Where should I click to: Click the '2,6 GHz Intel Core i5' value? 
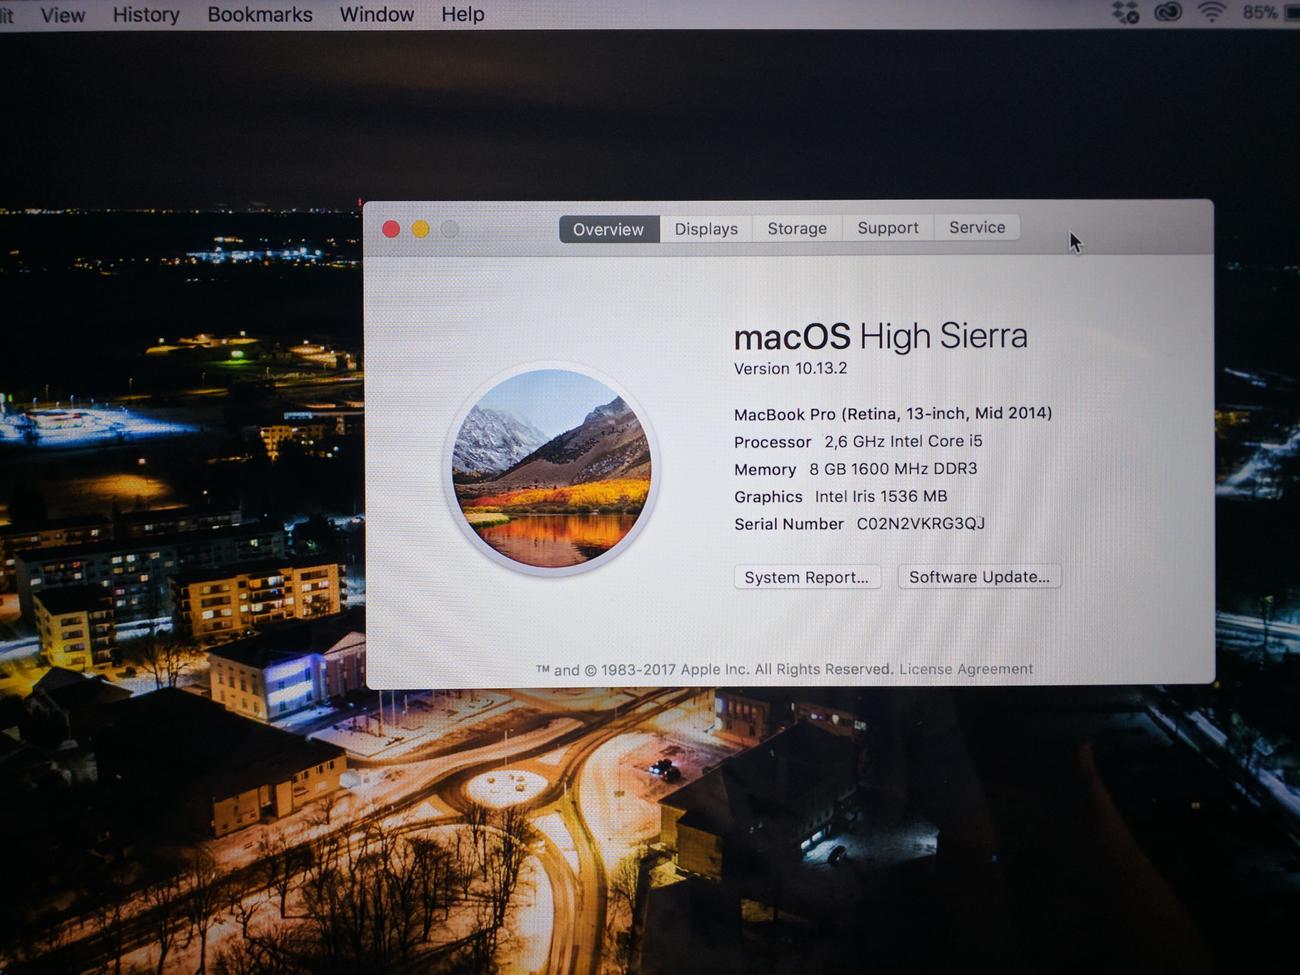pyautogui.click(x=903, y=441)
